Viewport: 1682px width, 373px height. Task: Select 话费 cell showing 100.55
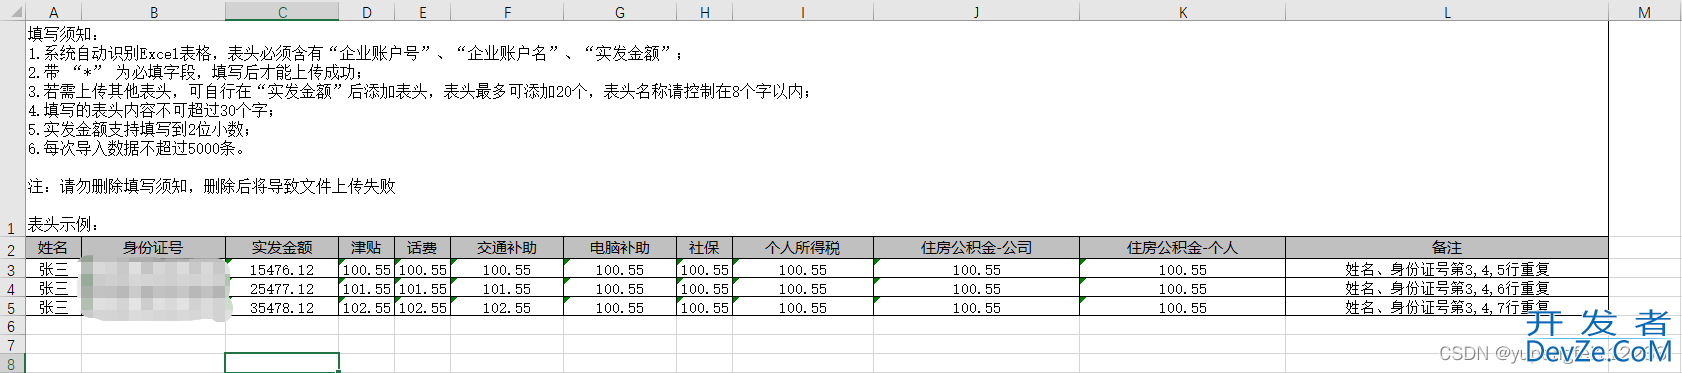click(423, 270)
